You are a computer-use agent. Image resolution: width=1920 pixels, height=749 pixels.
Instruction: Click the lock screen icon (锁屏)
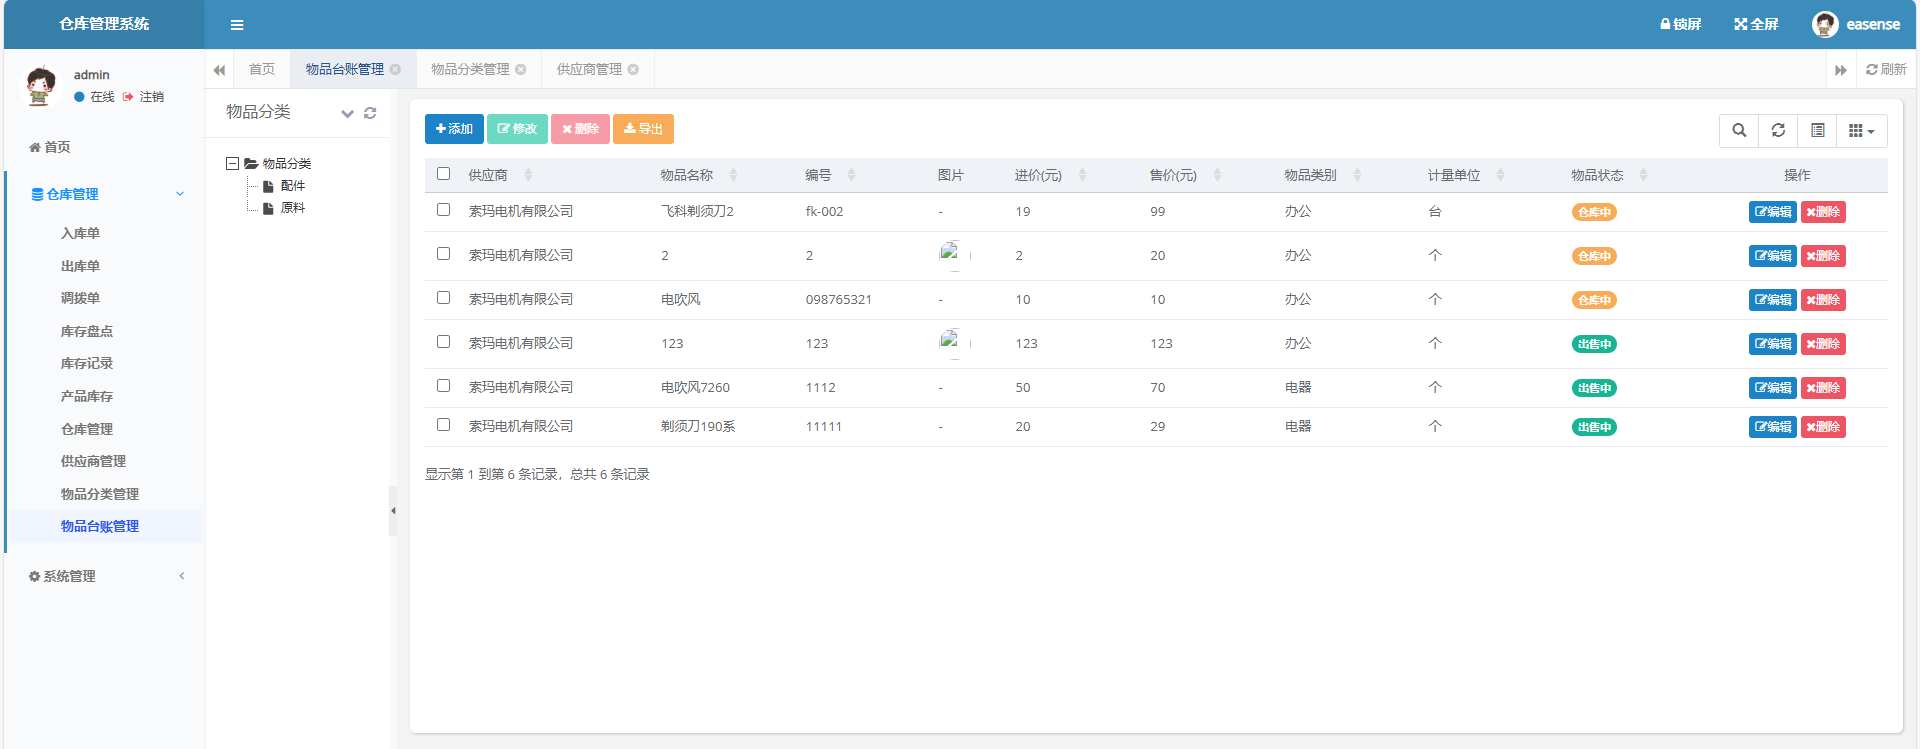pos(1680,24)
